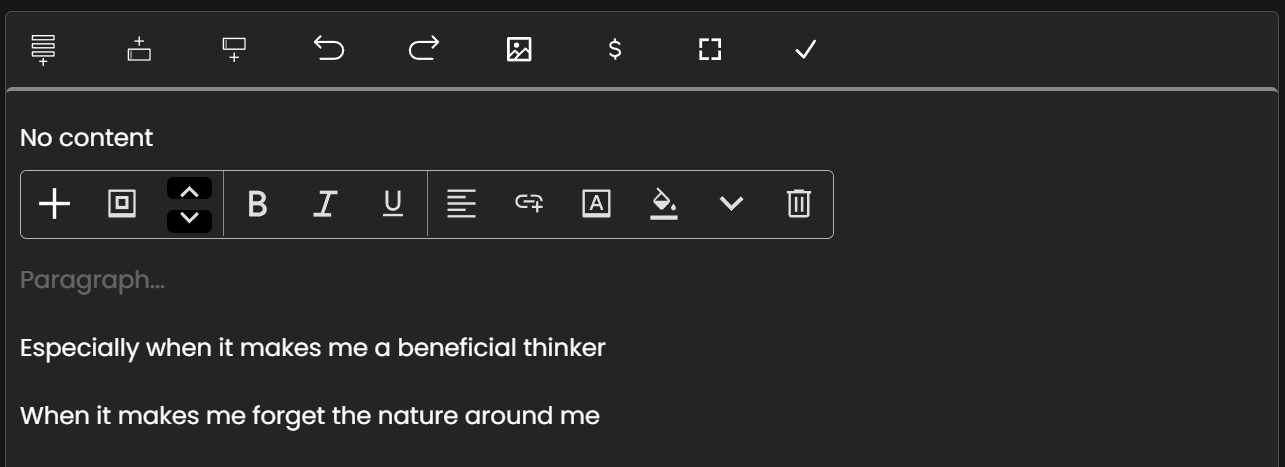
Task: Insert a block above using the toolbar icon
Action: 139,49
